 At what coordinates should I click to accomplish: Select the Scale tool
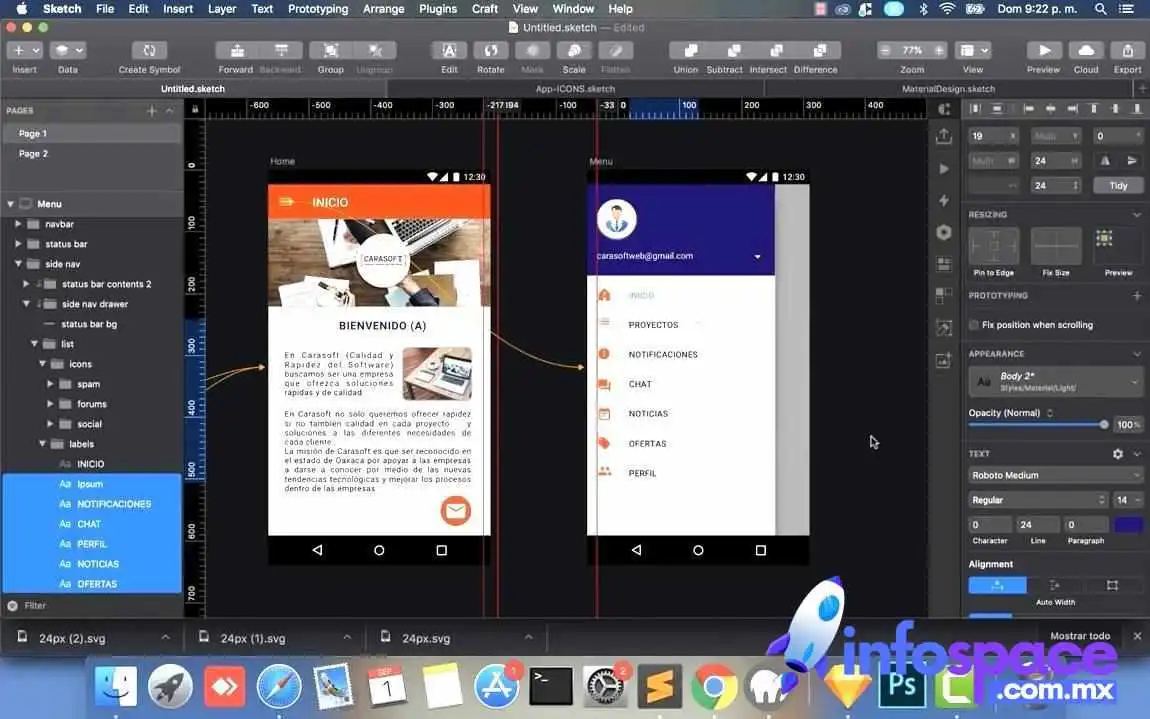[574, 51]
